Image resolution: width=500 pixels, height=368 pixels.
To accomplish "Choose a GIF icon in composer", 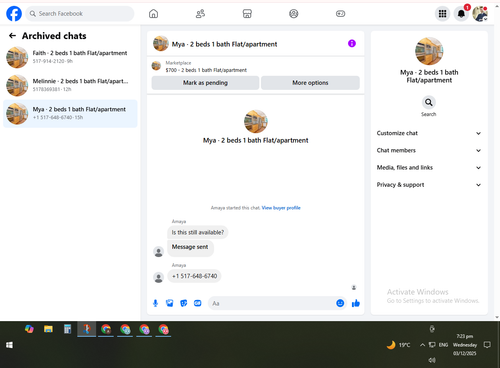I will [198, 303].
